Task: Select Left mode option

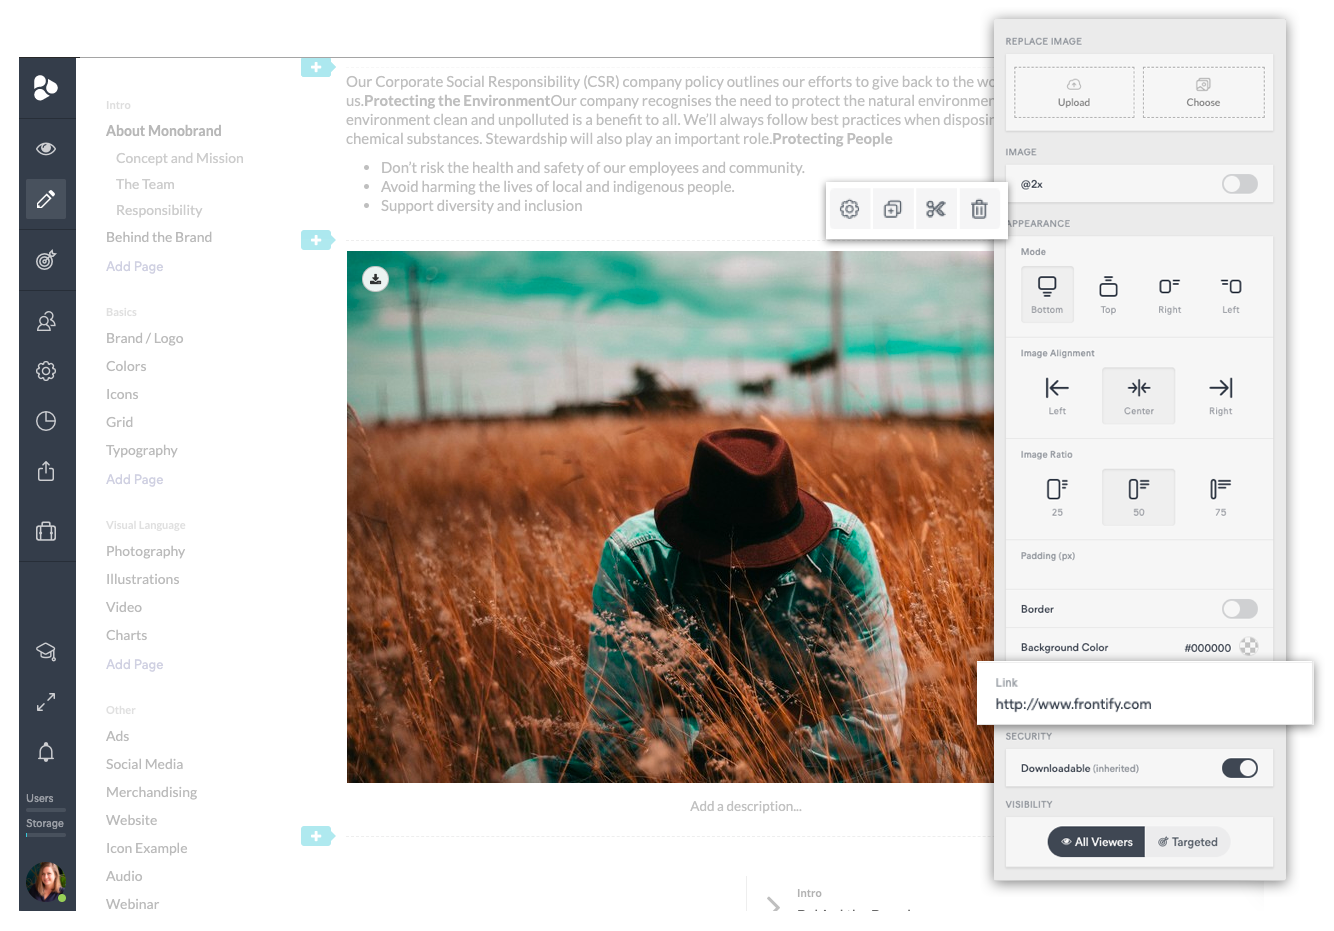Action: [x=1231, y=294]
